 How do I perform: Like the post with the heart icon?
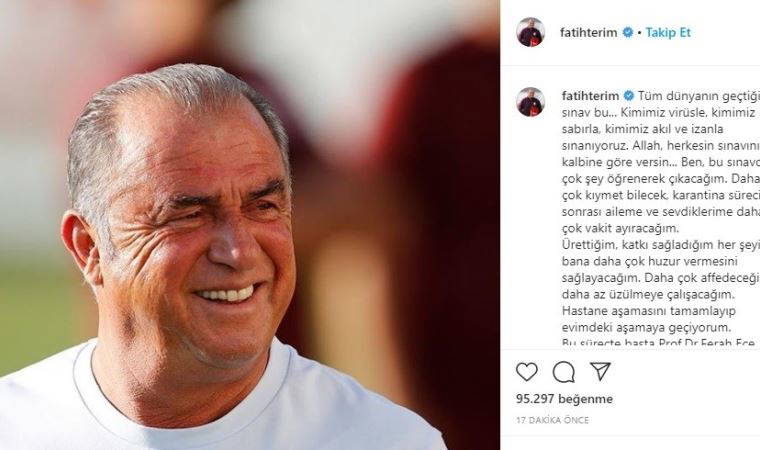click(527, 372)
